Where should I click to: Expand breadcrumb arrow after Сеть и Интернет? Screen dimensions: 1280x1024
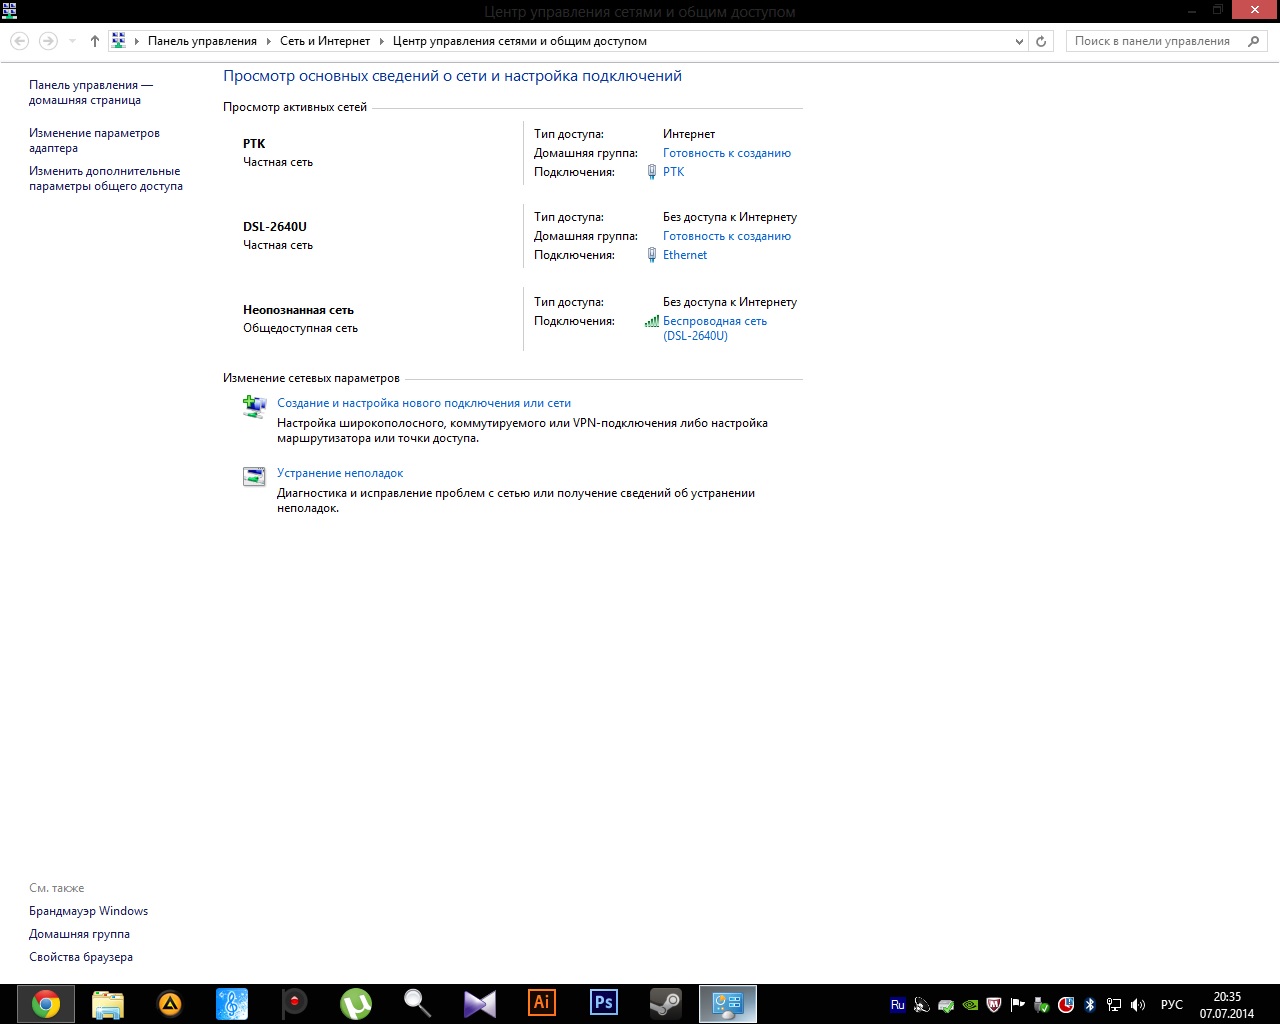tap(381, 41)
